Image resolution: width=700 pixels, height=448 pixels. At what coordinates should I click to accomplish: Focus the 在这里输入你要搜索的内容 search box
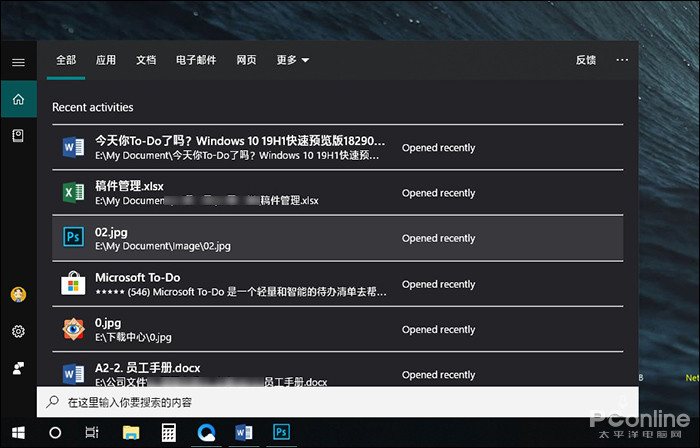[338, 402]
